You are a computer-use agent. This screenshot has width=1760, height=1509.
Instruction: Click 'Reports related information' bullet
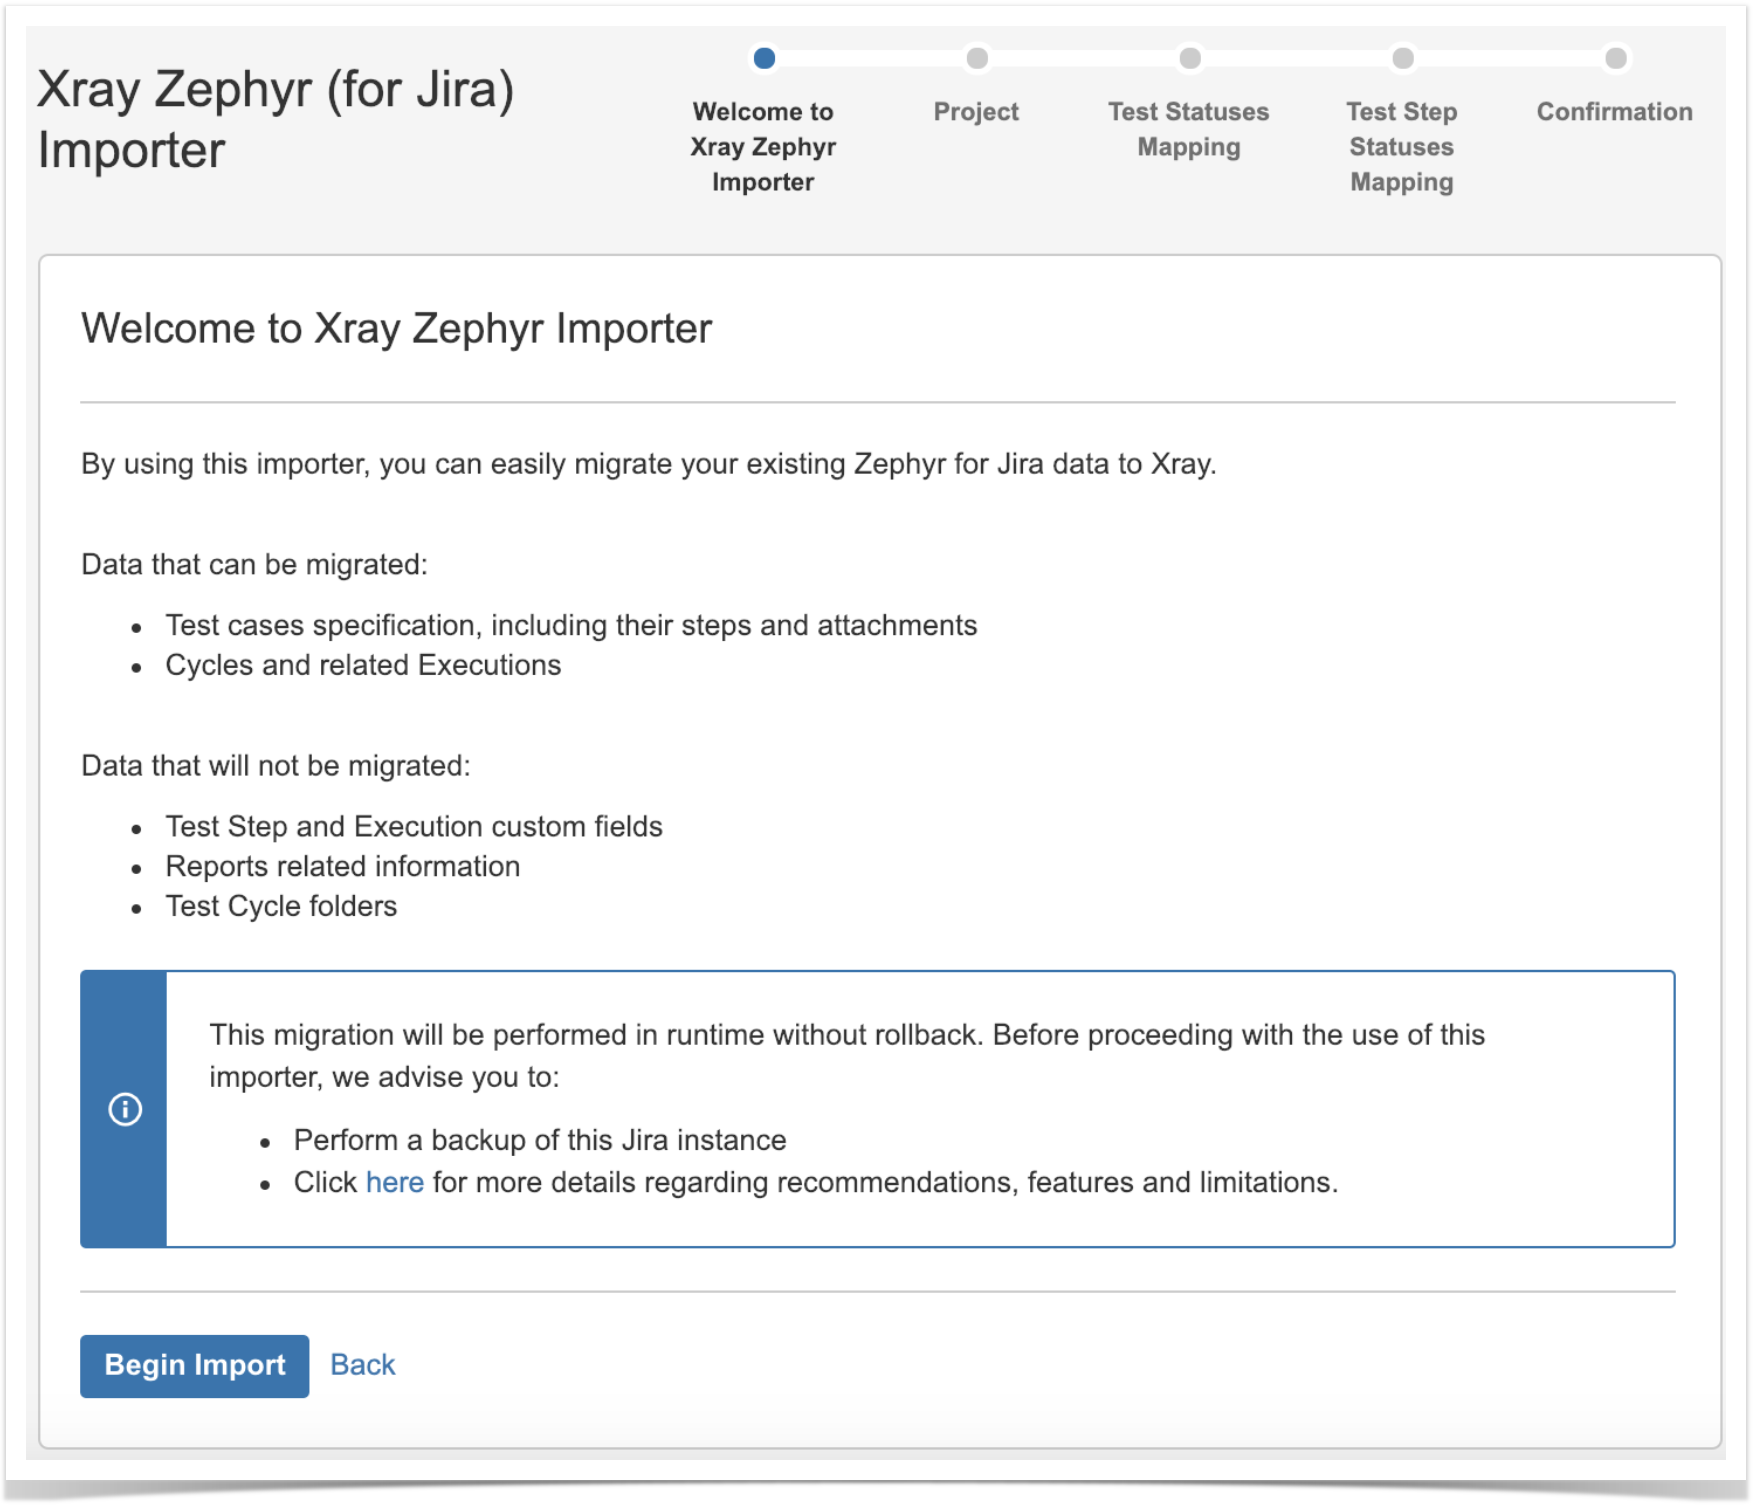point(343,866)
